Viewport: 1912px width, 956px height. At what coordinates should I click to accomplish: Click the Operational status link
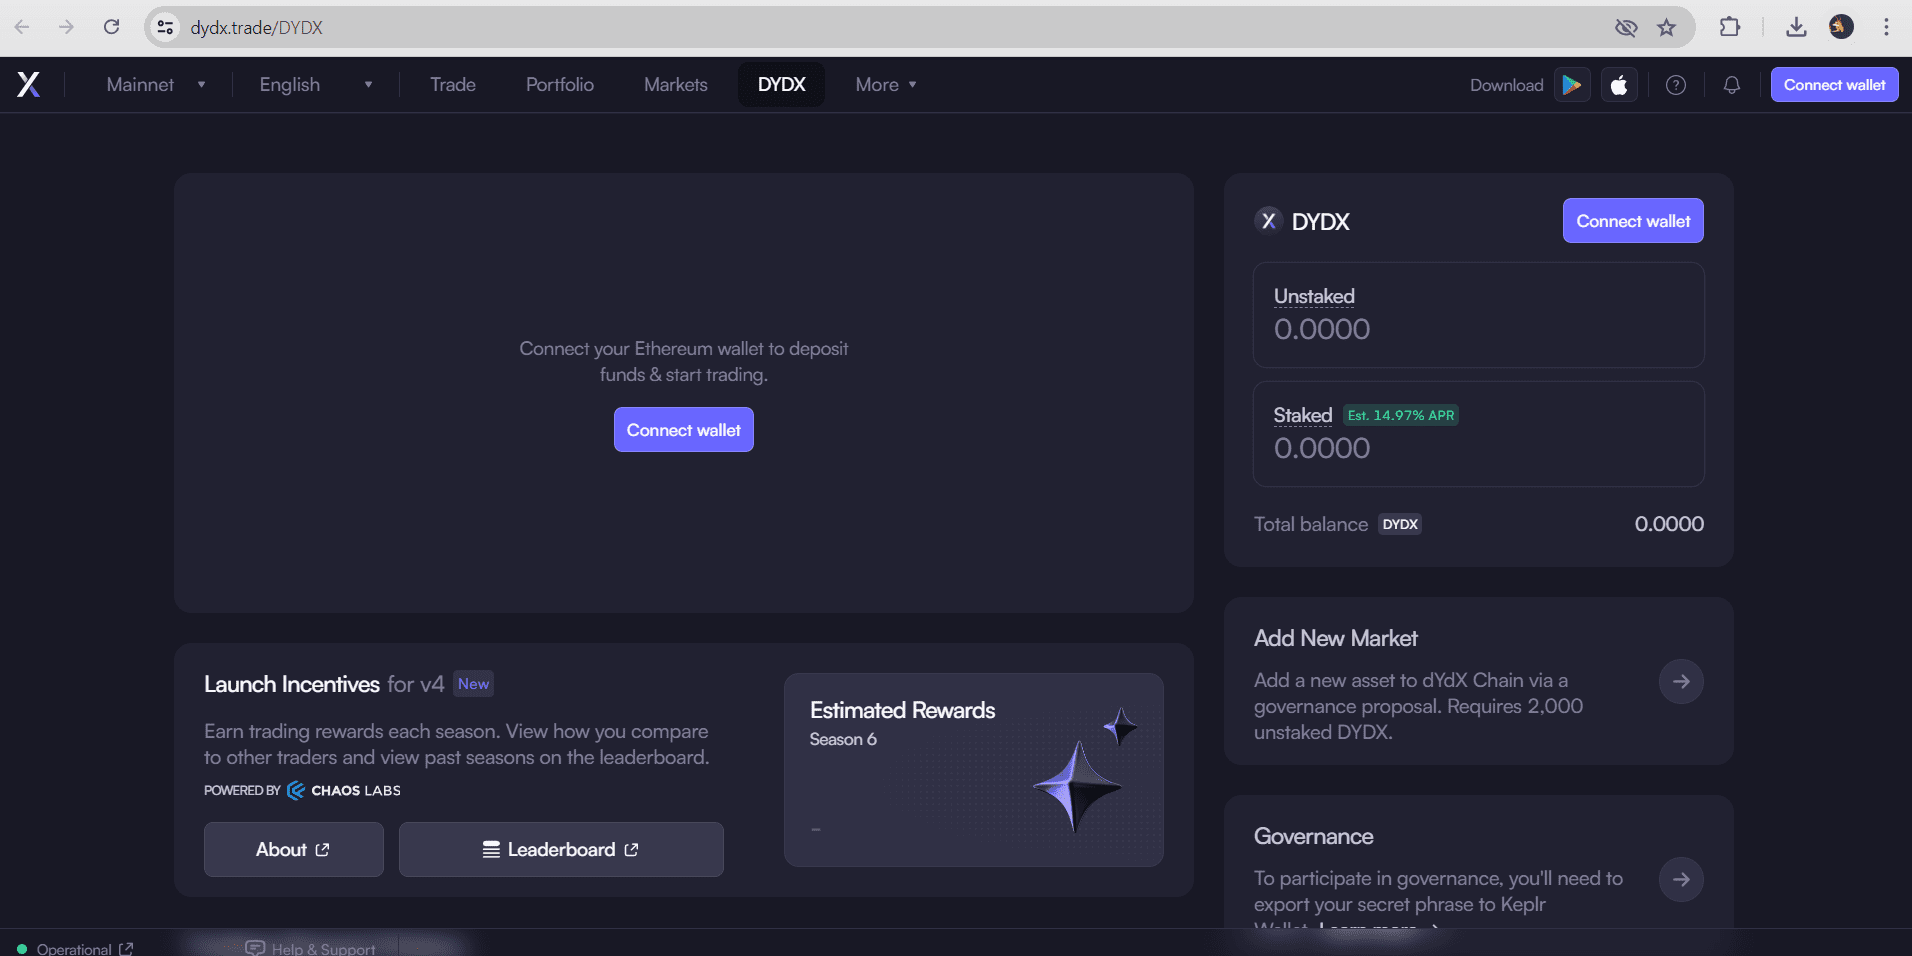pos(74,949)
